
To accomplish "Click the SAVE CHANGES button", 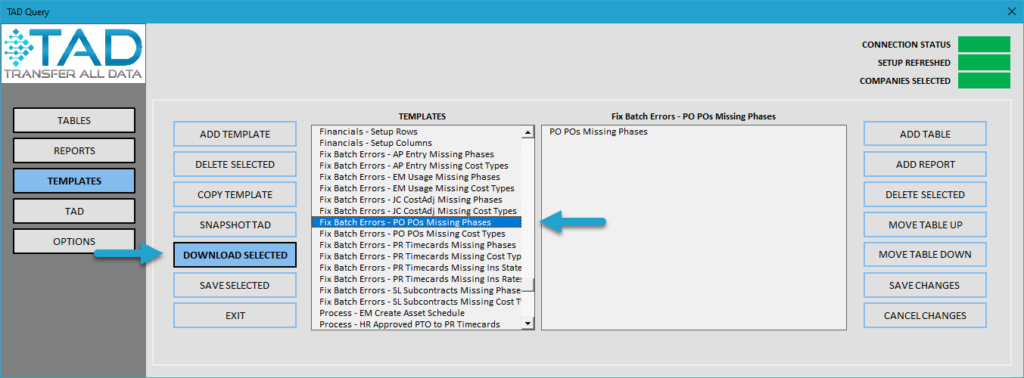I will coord(925,285).
